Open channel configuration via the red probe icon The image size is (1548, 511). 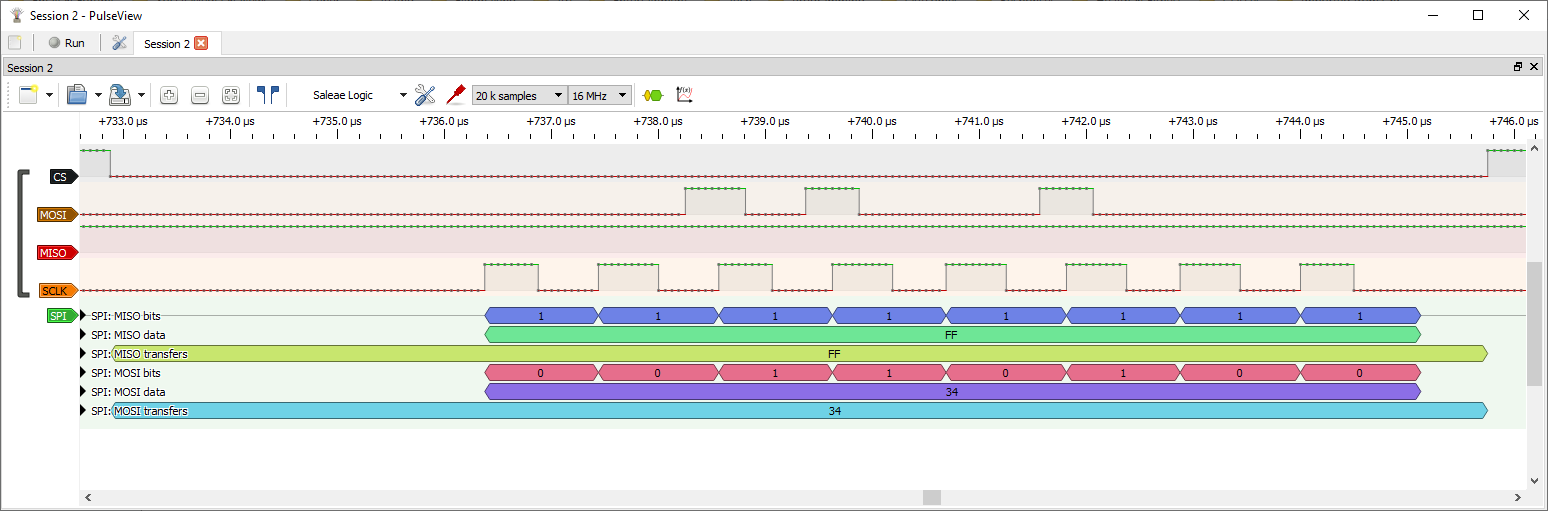(x=456, y=95)
